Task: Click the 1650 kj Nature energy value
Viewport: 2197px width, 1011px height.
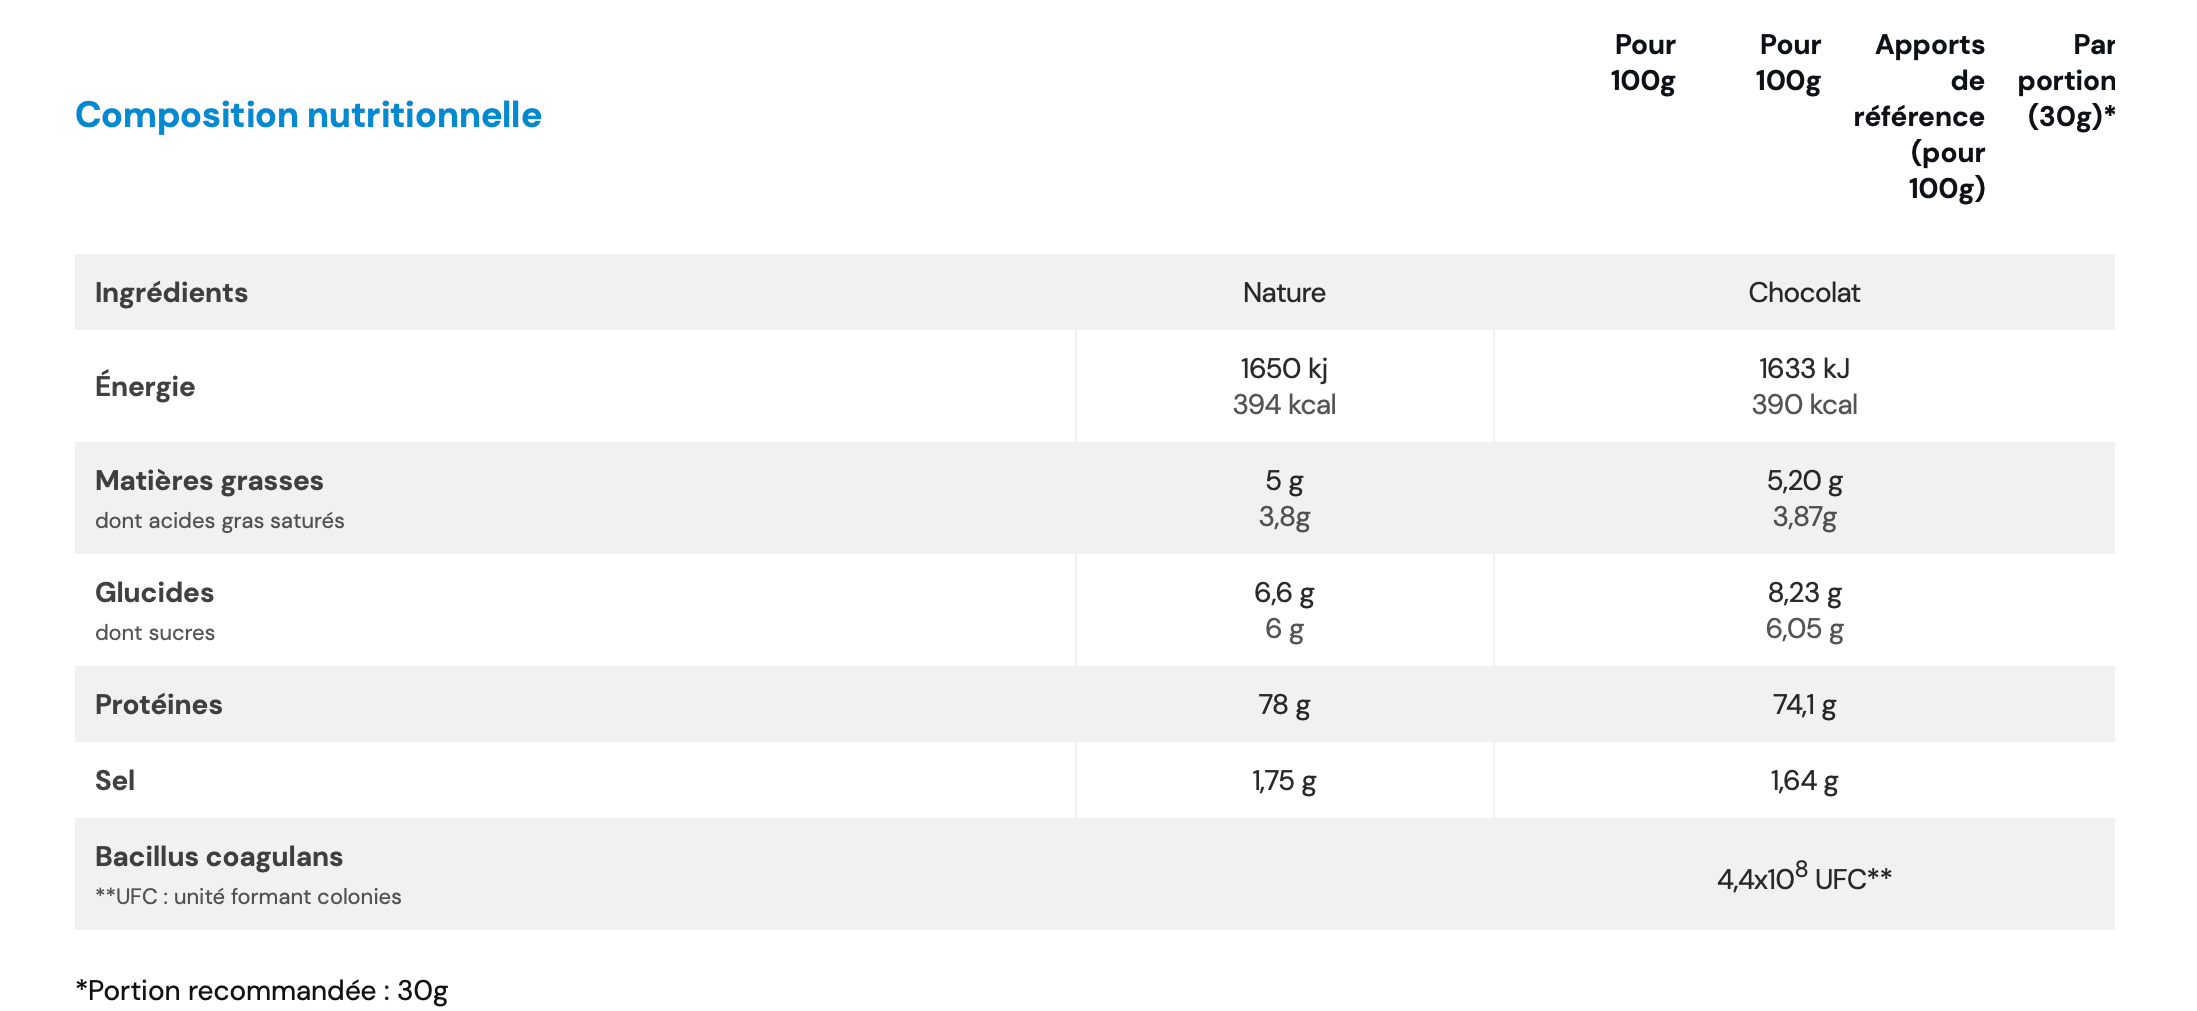Action: 1284,368
